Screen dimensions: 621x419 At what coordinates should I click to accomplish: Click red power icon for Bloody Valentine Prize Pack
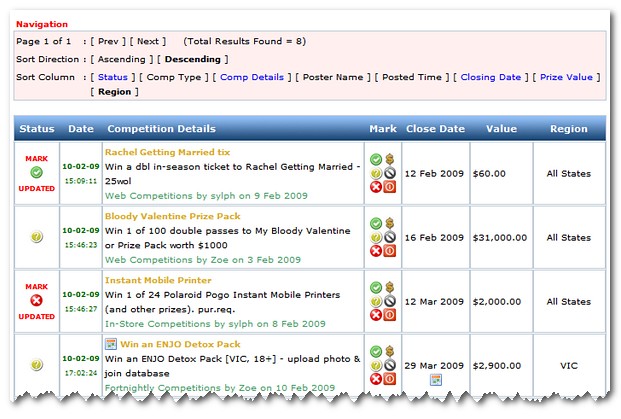click(390, 251)
